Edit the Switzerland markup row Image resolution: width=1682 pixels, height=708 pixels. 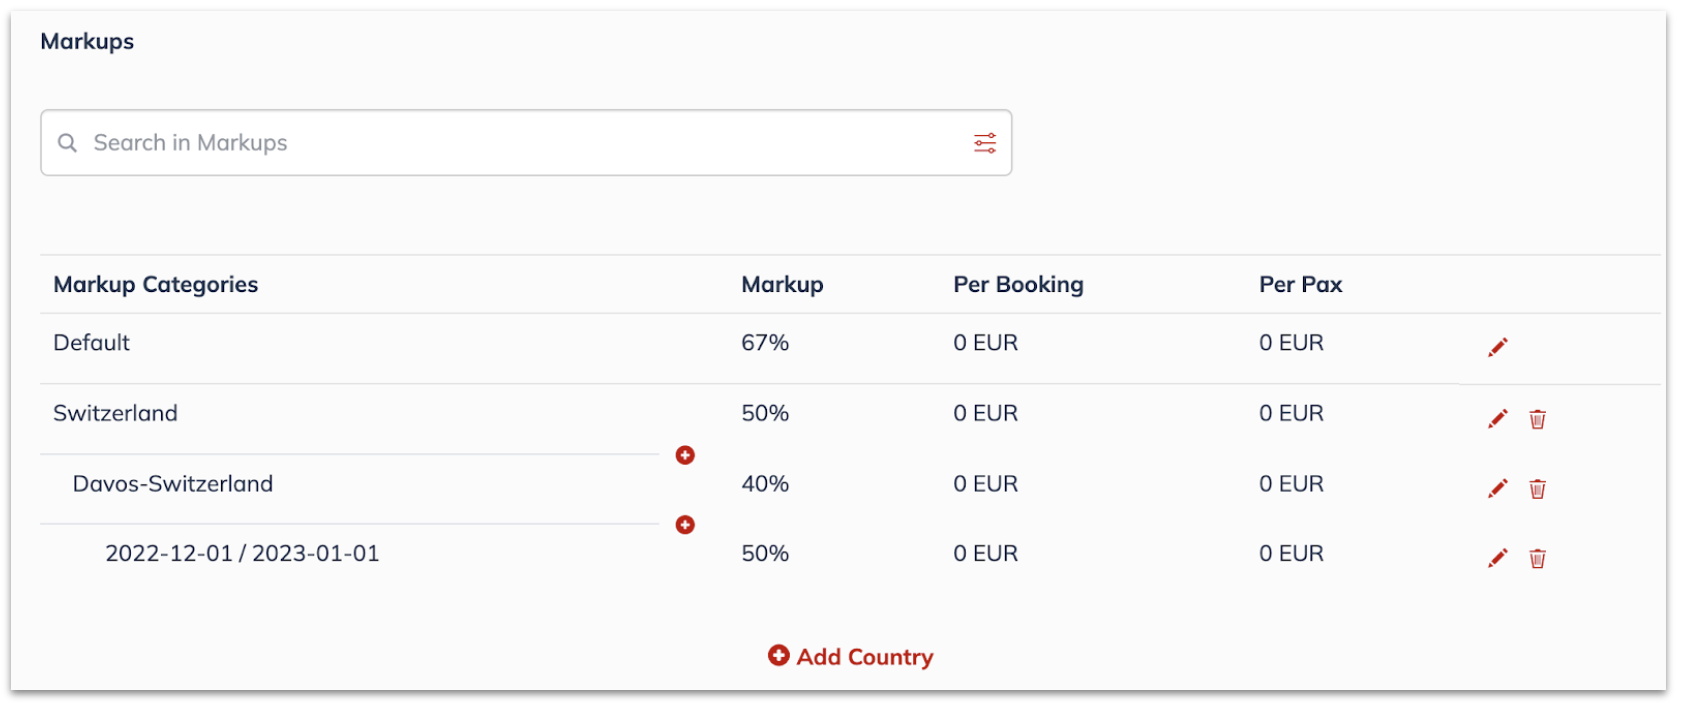[x=1497, y=418]
